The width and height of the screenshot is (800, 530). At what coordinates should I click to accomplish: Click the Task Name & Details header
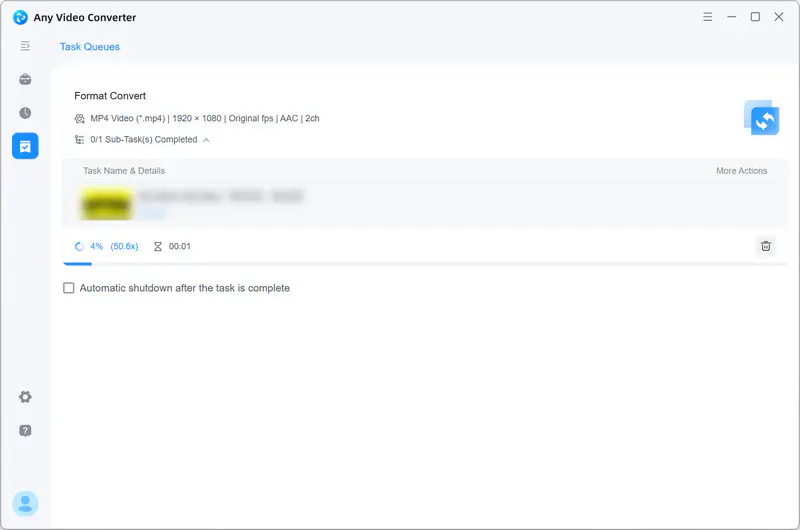coord(124,171)
